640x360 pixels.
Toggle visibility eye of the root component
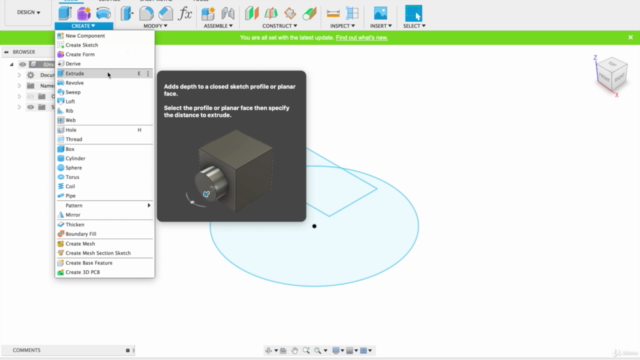(22, 64)
